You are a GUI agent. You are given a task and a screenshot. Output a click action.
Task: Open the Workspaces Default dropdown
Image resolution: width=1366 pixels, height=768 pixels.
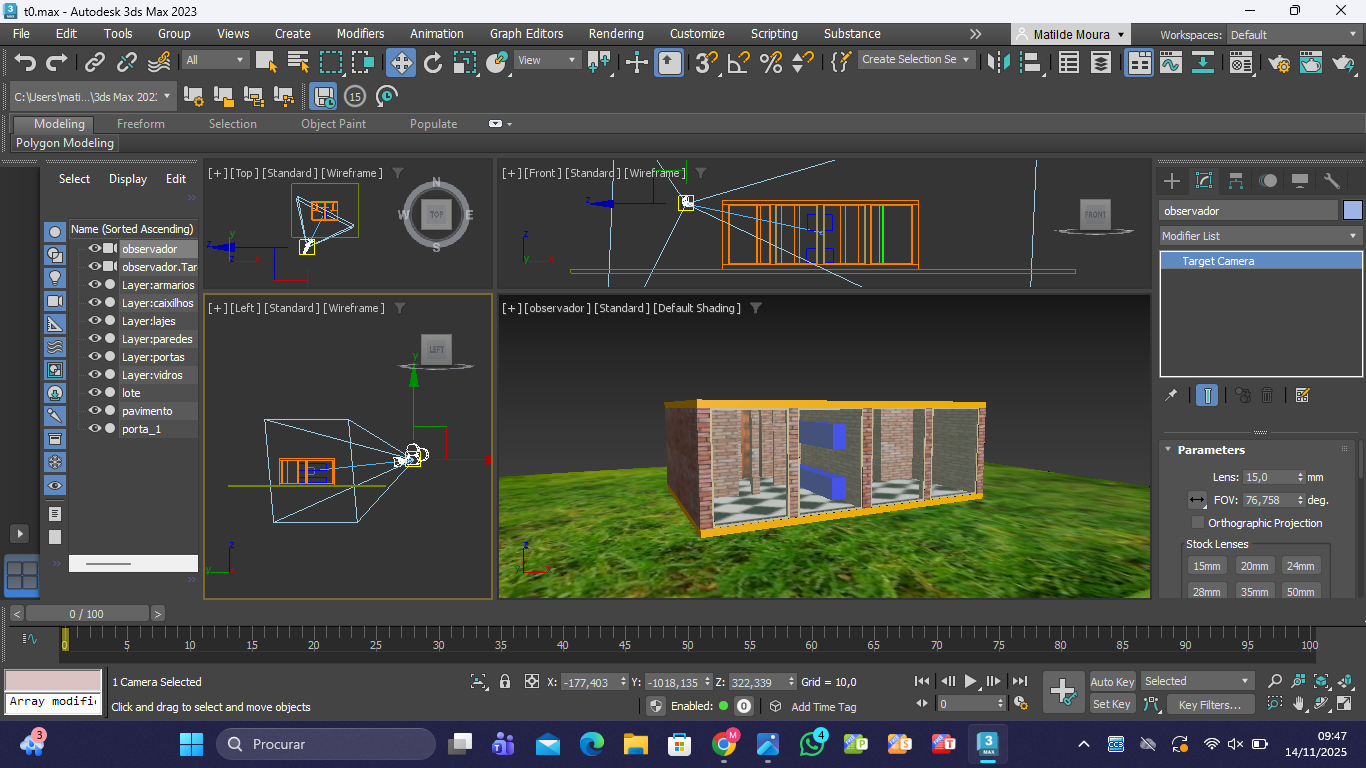coord(1294,35)
